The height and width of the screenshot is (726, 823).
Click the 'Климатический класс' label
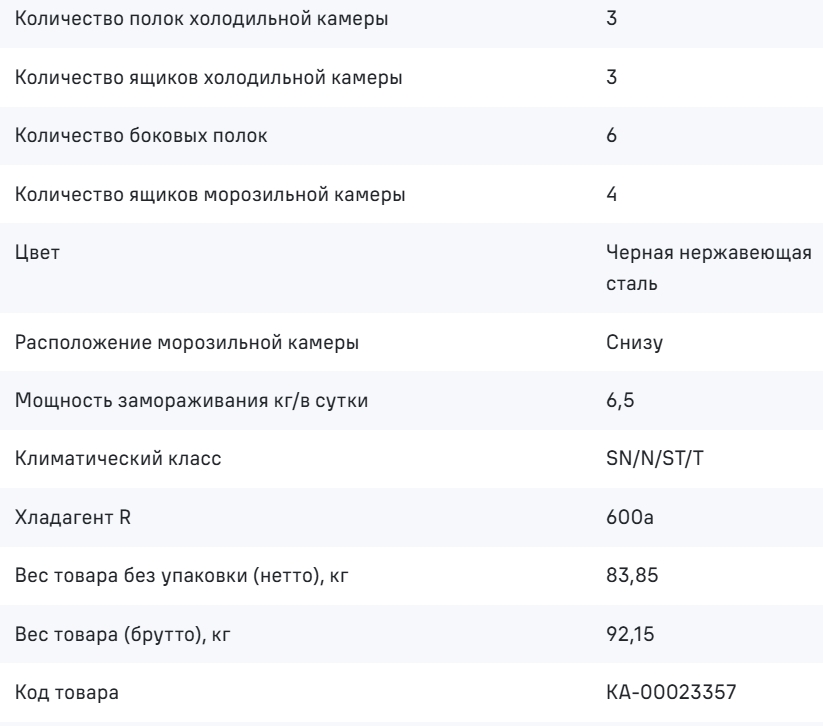tap(118, 459)
